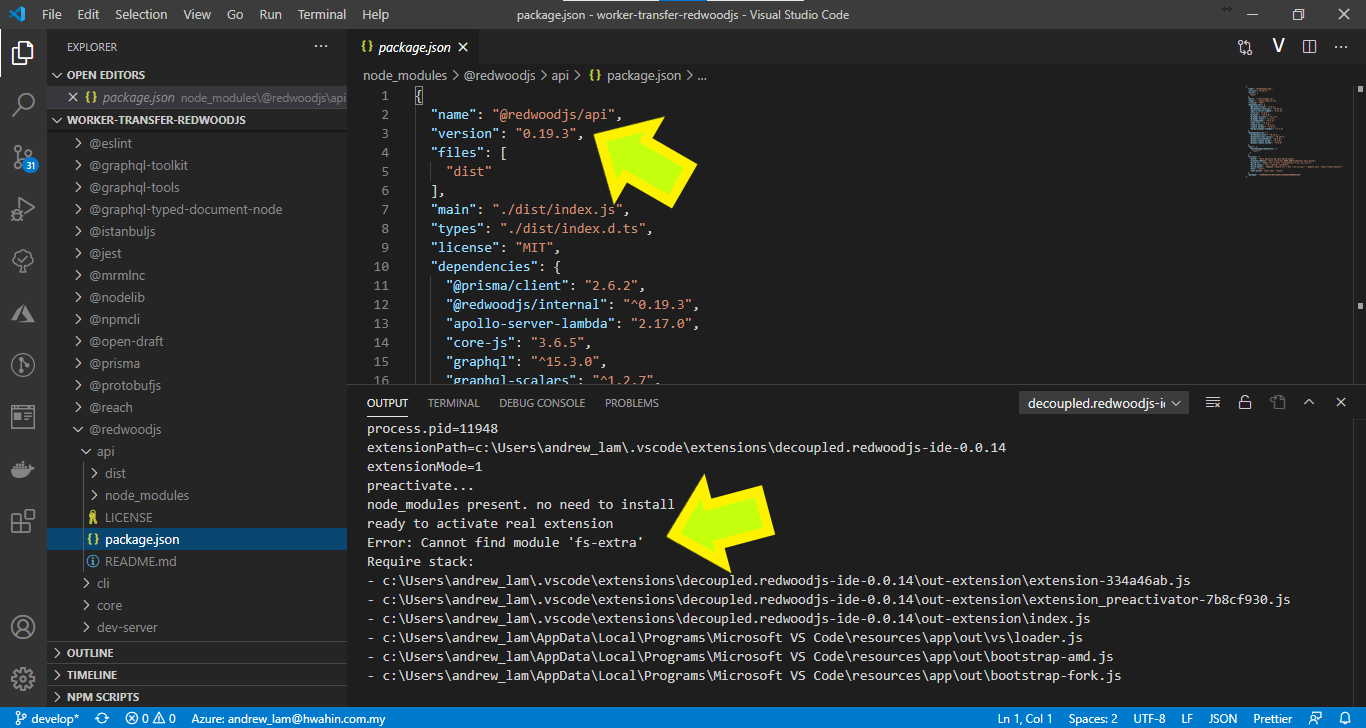1366x728 pixels.
Task: Click the develop* branch in status bar
Action: (x=48, y=718)
